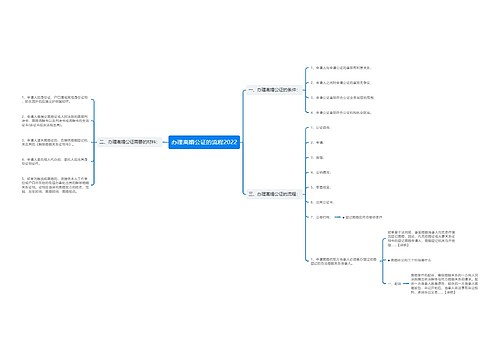The height and width of the screenshot is (360, 500).
Task: Select branch 三、办理离婚公证的流程
Action: pos(273,194)
